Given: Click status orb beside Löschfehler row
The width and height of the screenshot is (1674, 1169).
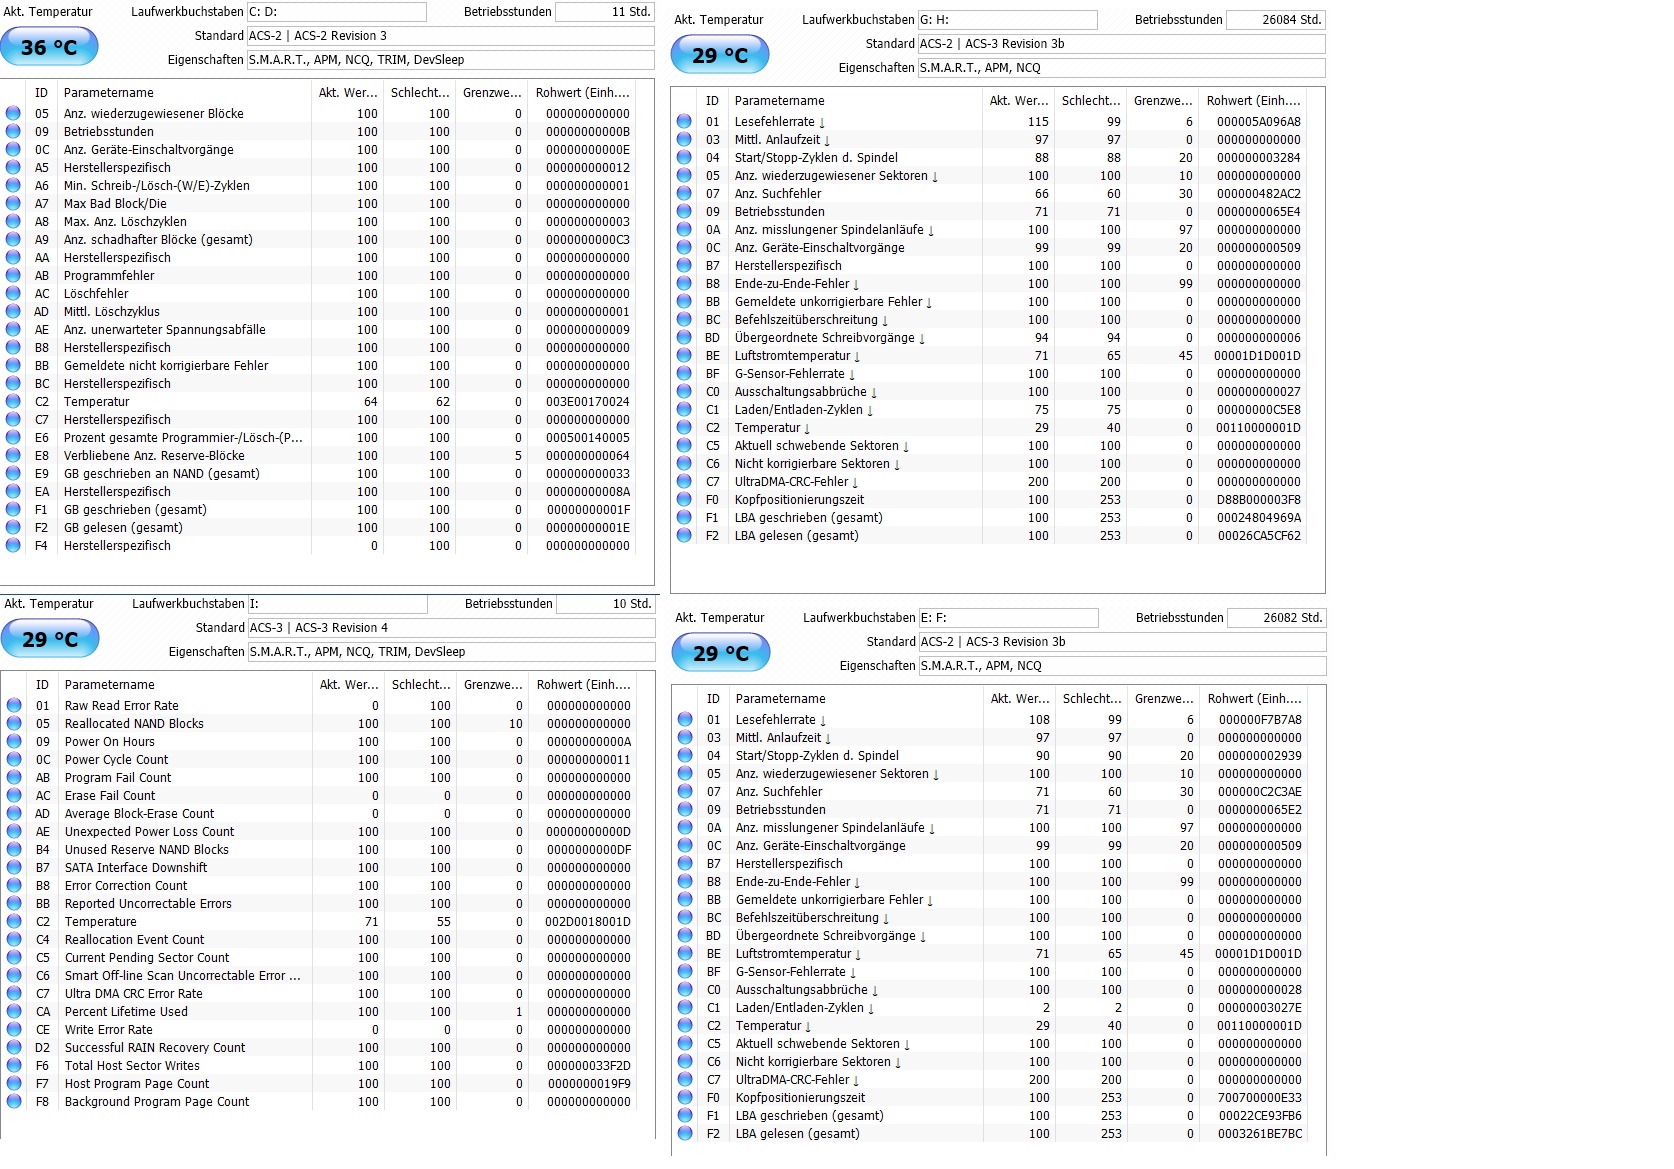Looking at the screenshot, I should point(13,293).
